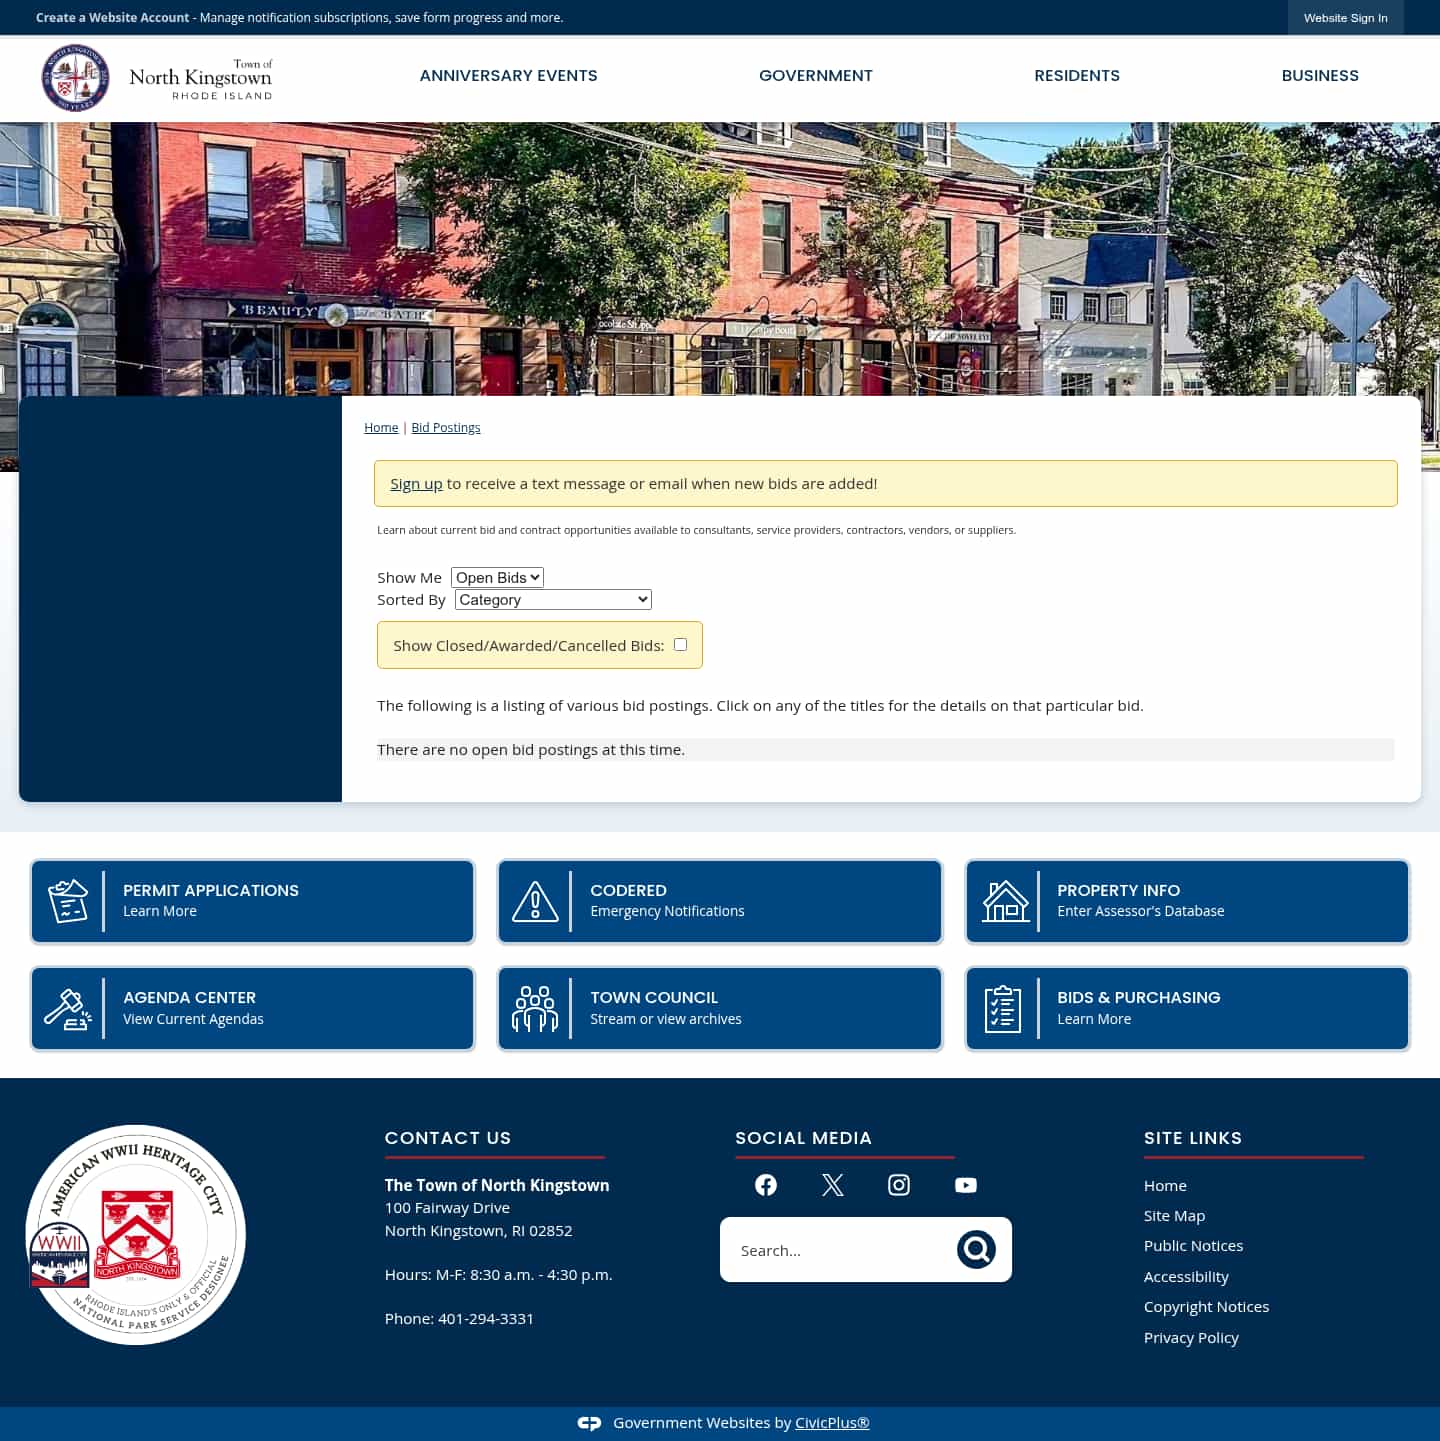1440x1441 pixels.
Task: Click the Town Council people icon
Action: pyautogui.click(x=535, y=1009)
